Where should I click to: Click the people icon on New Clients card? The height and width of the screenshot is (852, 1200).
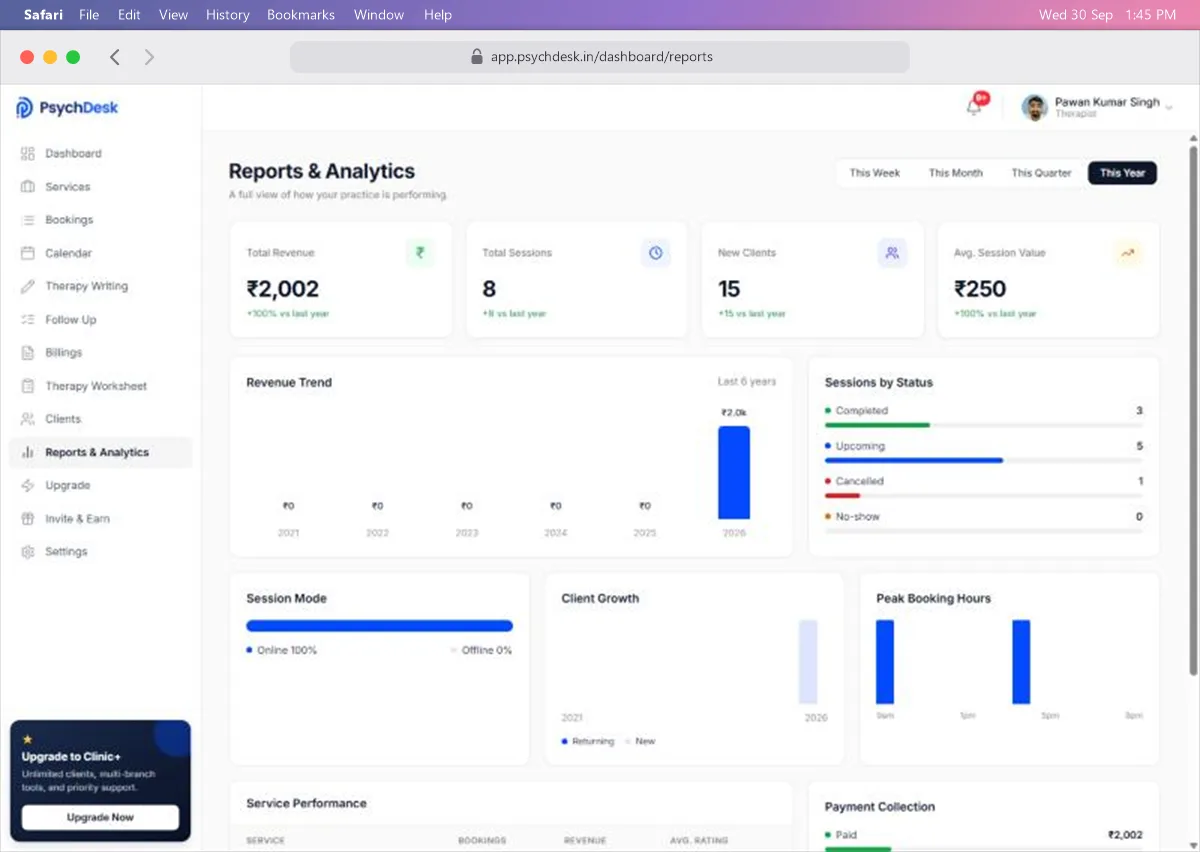pos(892,253)
